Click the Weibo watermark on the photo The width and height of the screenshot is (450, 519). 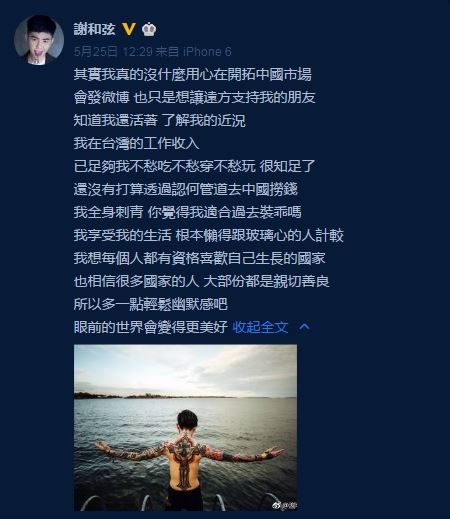(284, 505)
